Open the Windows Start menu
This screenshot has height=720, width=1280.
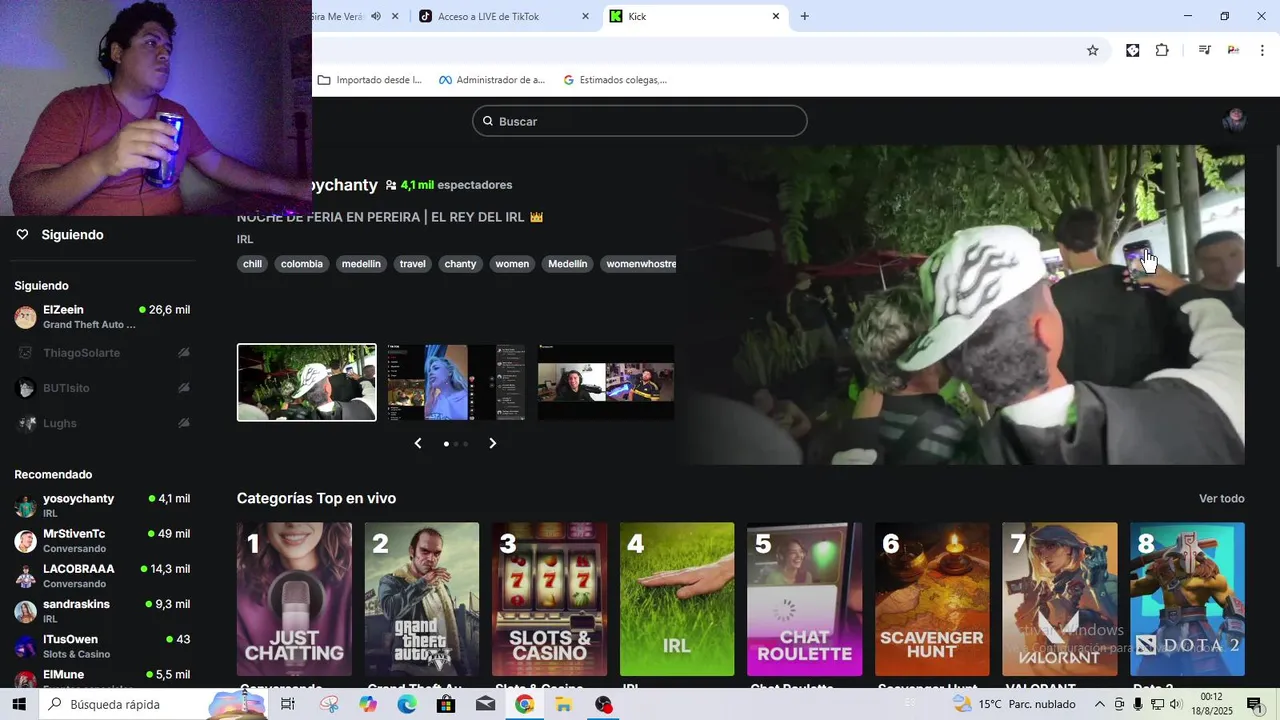[x=19, y=704]
